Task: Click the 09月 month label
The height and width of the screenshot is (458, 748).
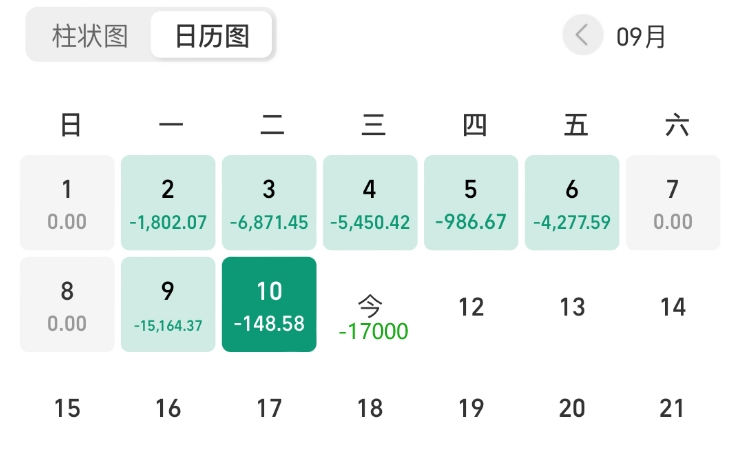Action: click(x=641, y=37)
